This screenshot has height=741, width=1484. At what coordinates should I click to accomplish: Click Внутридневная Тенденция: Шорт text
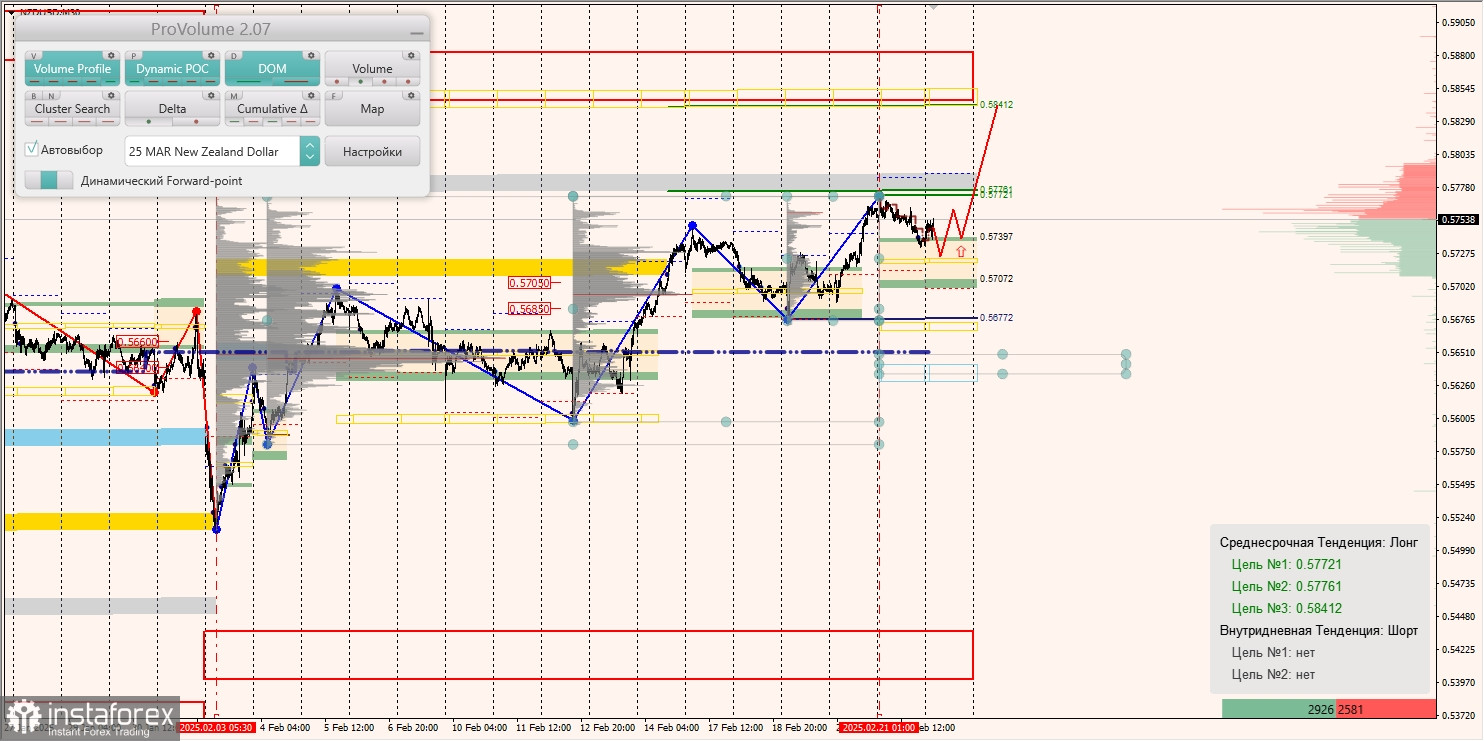[x=1318, y=630]
